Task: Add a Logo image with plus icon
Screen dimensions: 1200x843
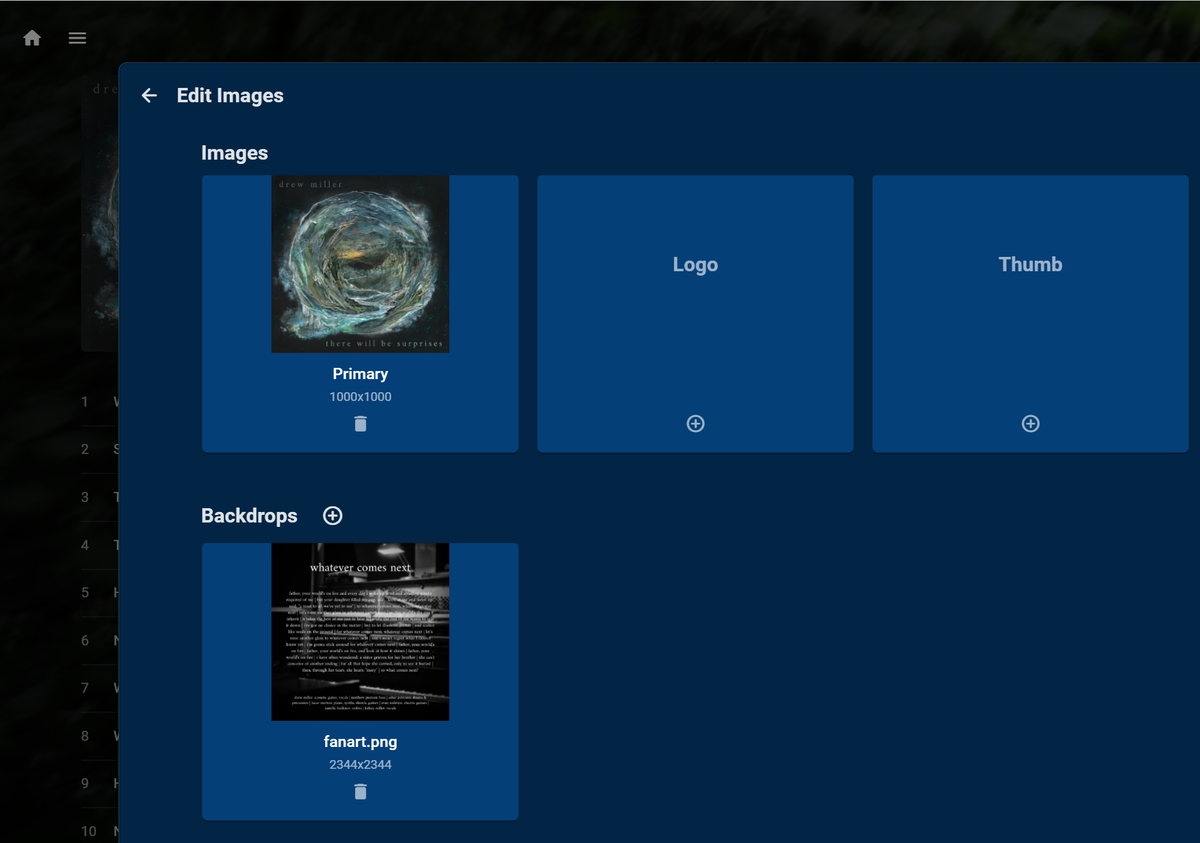Action: click(x=695, y=424)
